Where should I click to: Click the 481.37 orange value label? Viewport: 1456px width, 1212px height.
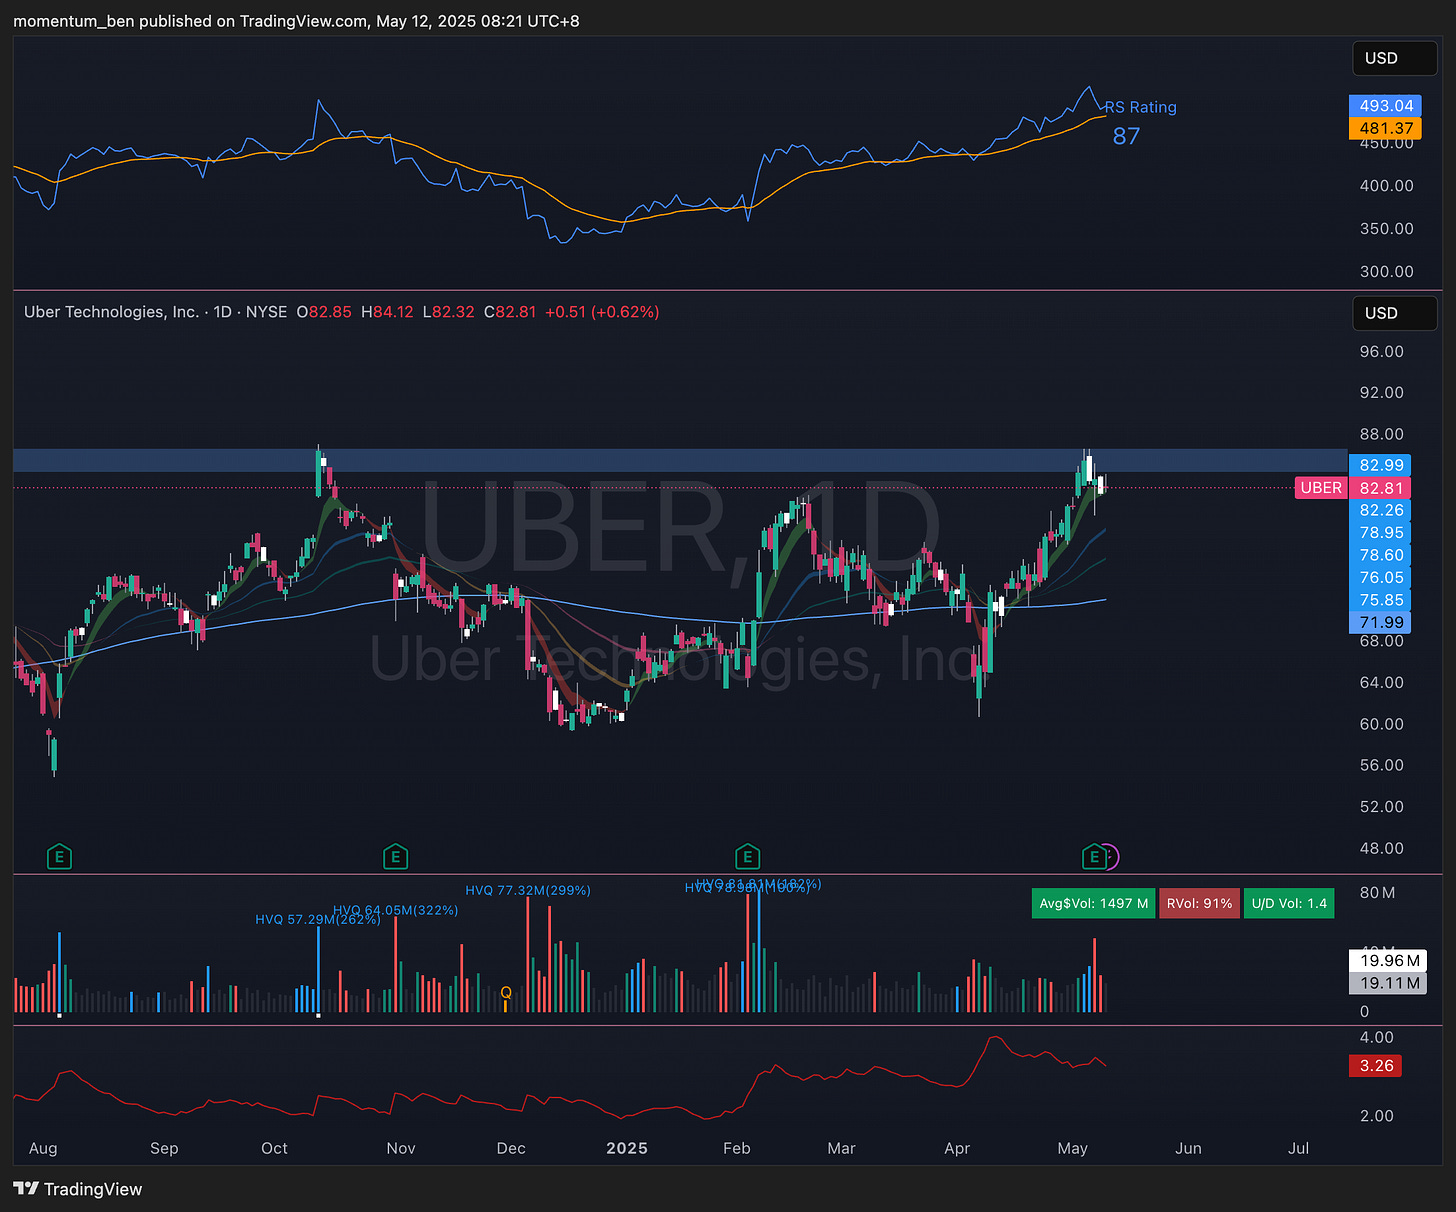point(1385,128)
